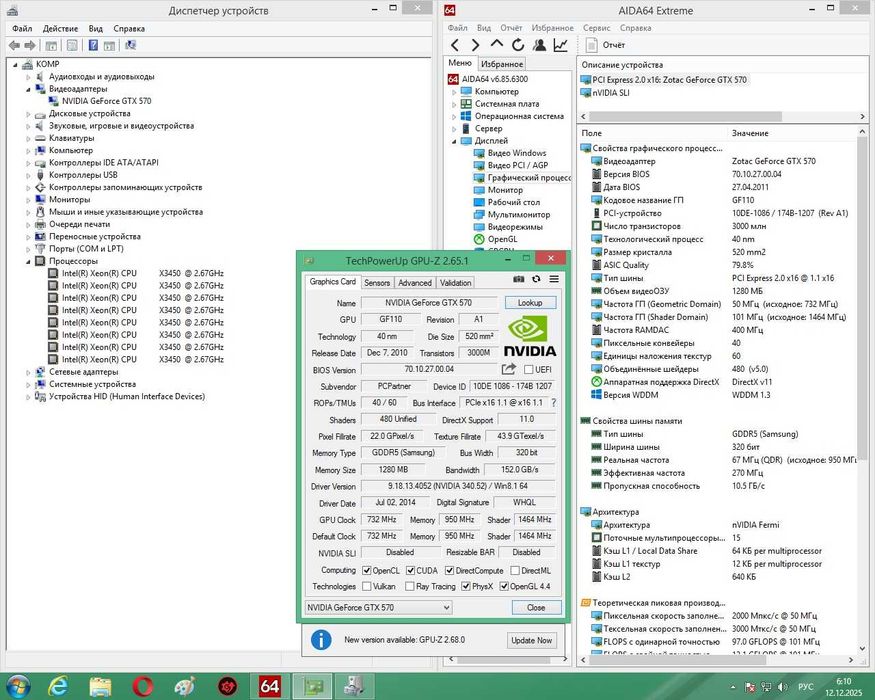Switch to the Sensors tab
This screenshot has height=700, width=875.
(x=377, y=283)
